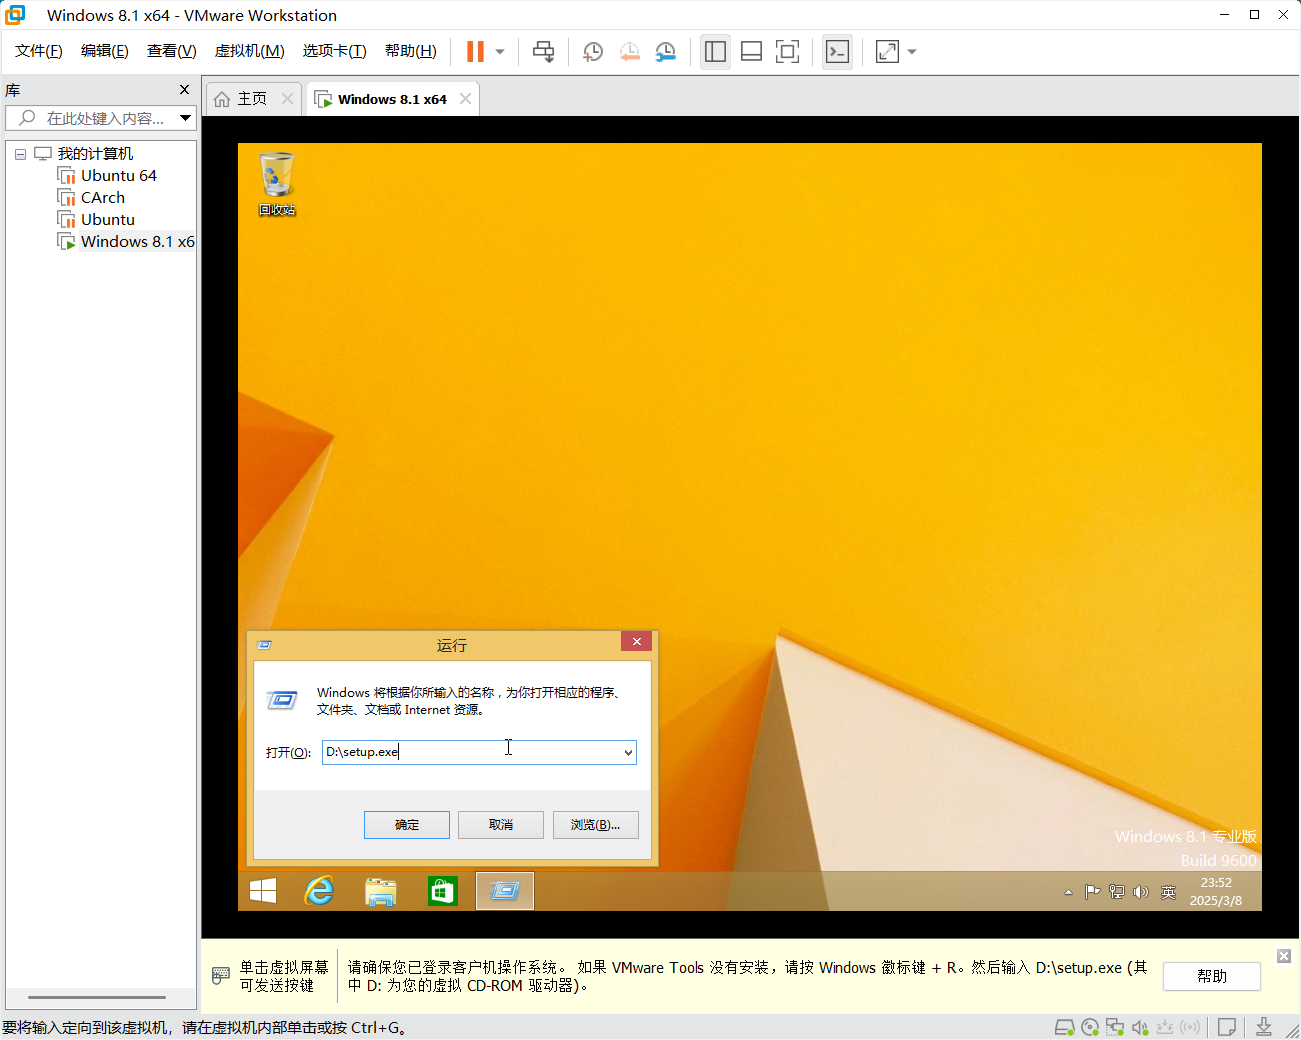
Task: Open Action Center flag icon in tray
Action: tap(1092, 892)
